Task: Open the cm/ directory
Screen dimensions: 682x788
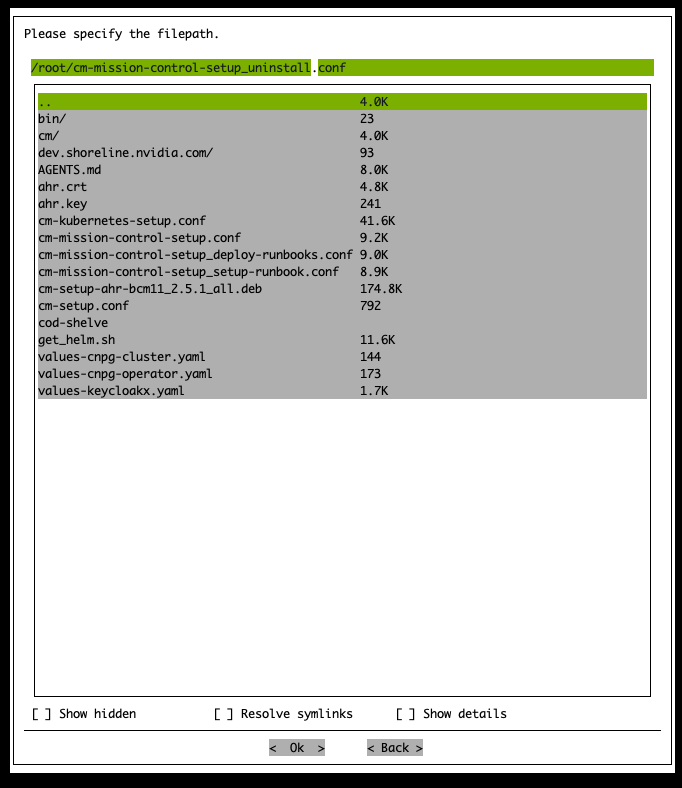Action: pyautogui.click(x=342, y=136)
